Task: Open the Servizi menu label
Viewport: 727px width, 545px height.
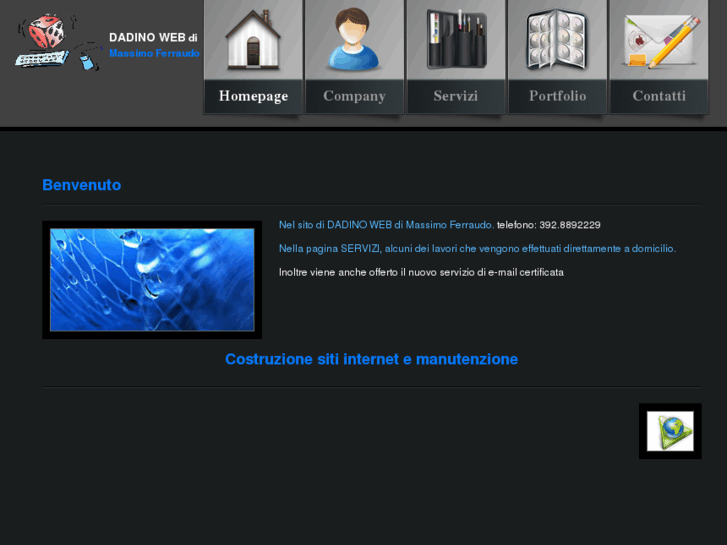Action: click(456, 96)
